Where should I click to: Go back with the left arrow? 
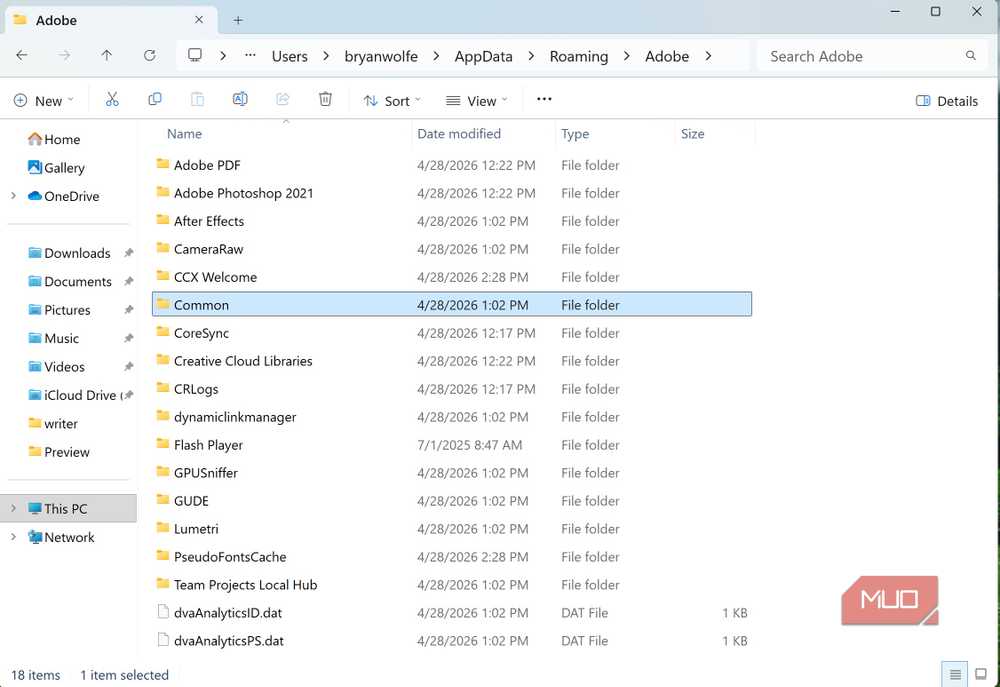click(x=22, y=56)
